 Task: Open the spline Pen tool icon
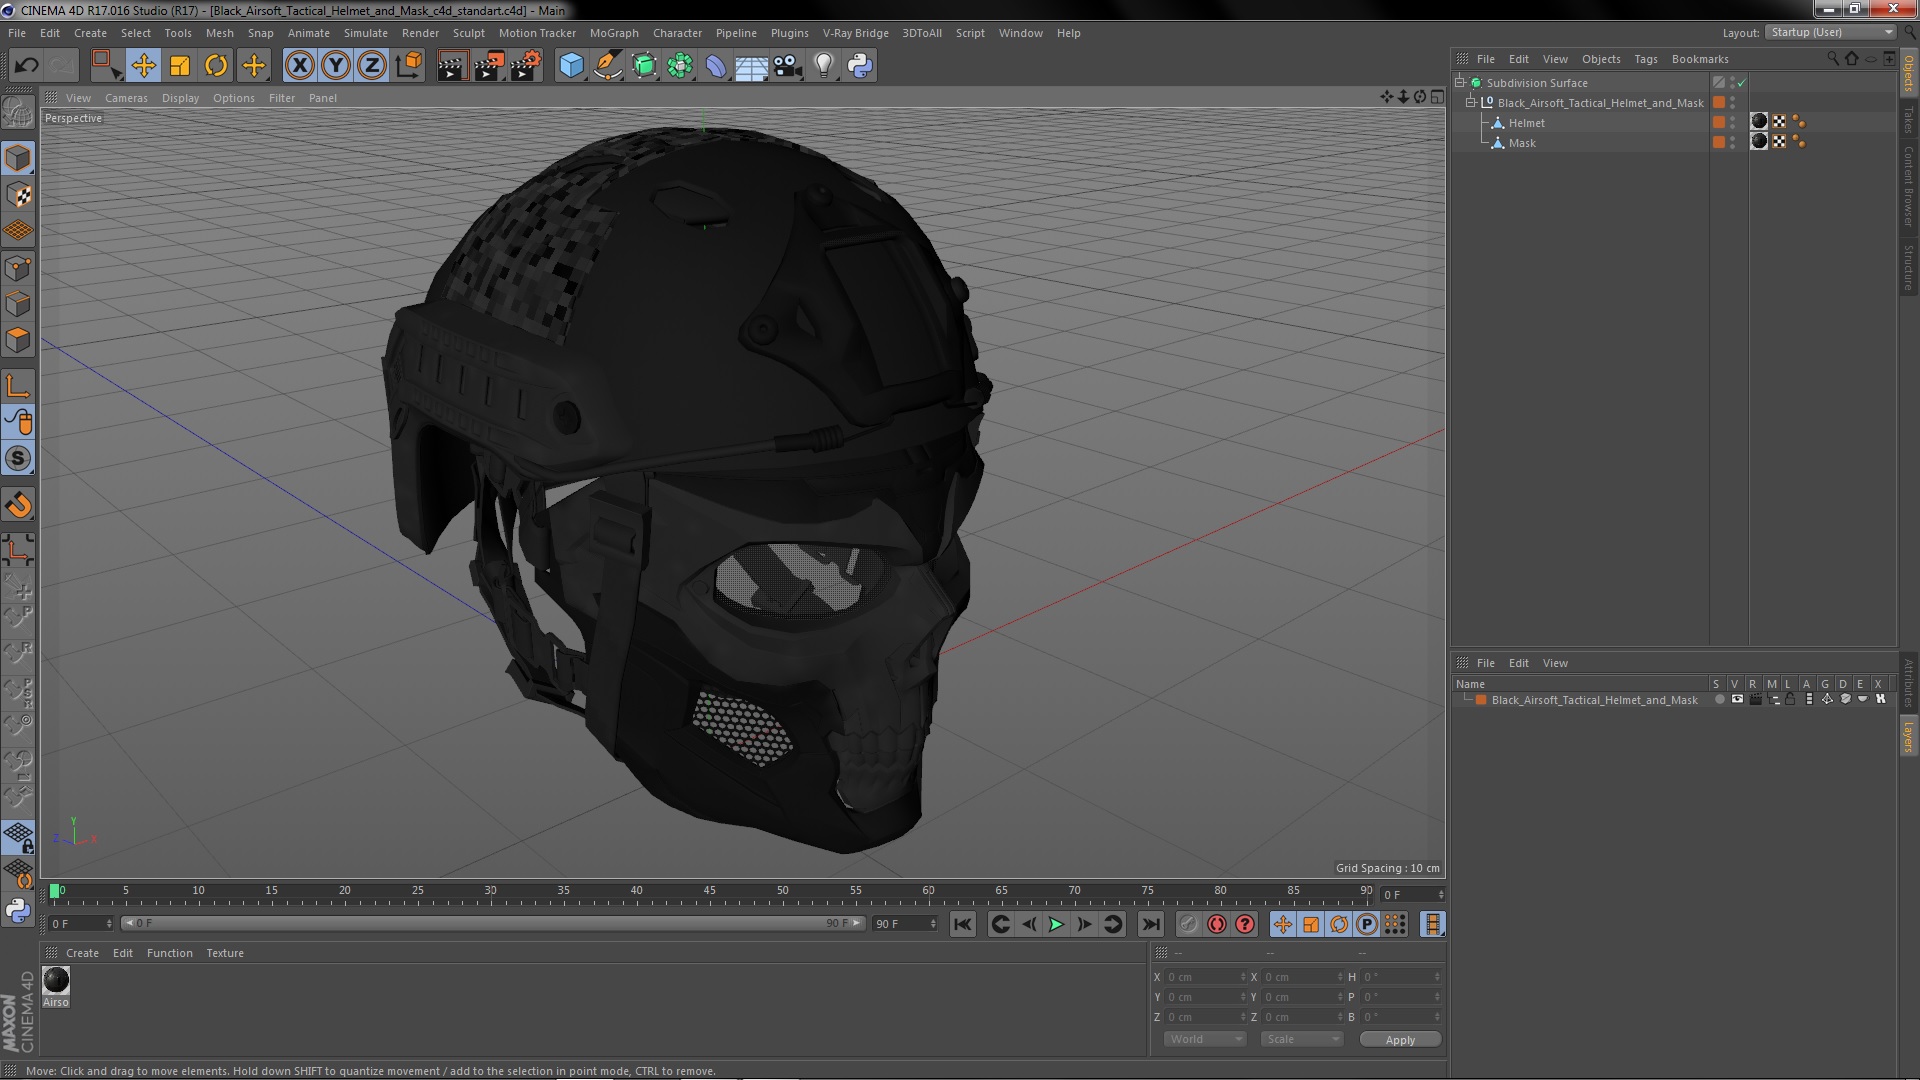tap(607, 66)
